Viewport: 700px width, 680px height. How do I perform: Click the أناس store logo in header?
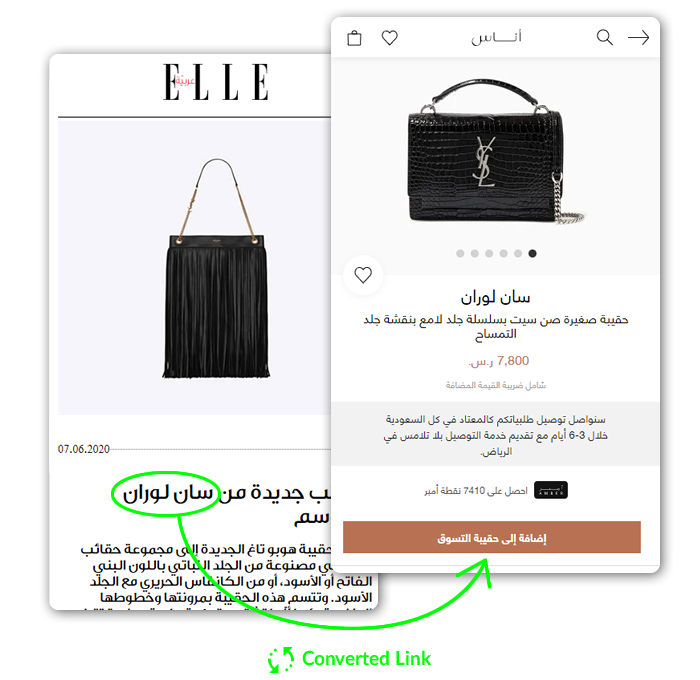[x=496, y=38]
